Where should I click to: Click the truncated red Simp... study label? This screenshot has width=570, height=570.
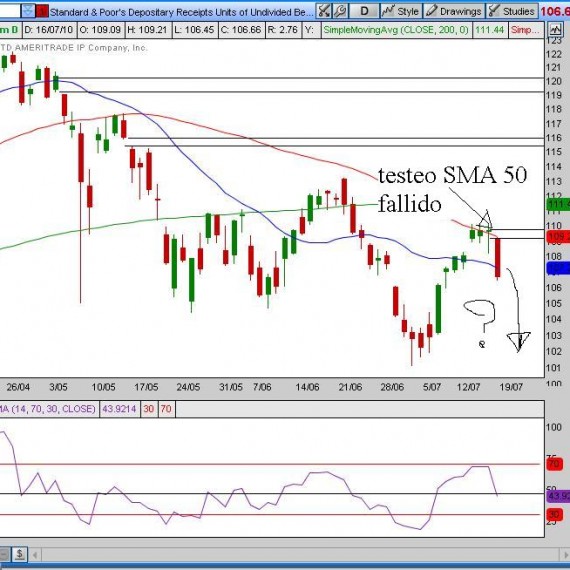(x=525, y=29)
